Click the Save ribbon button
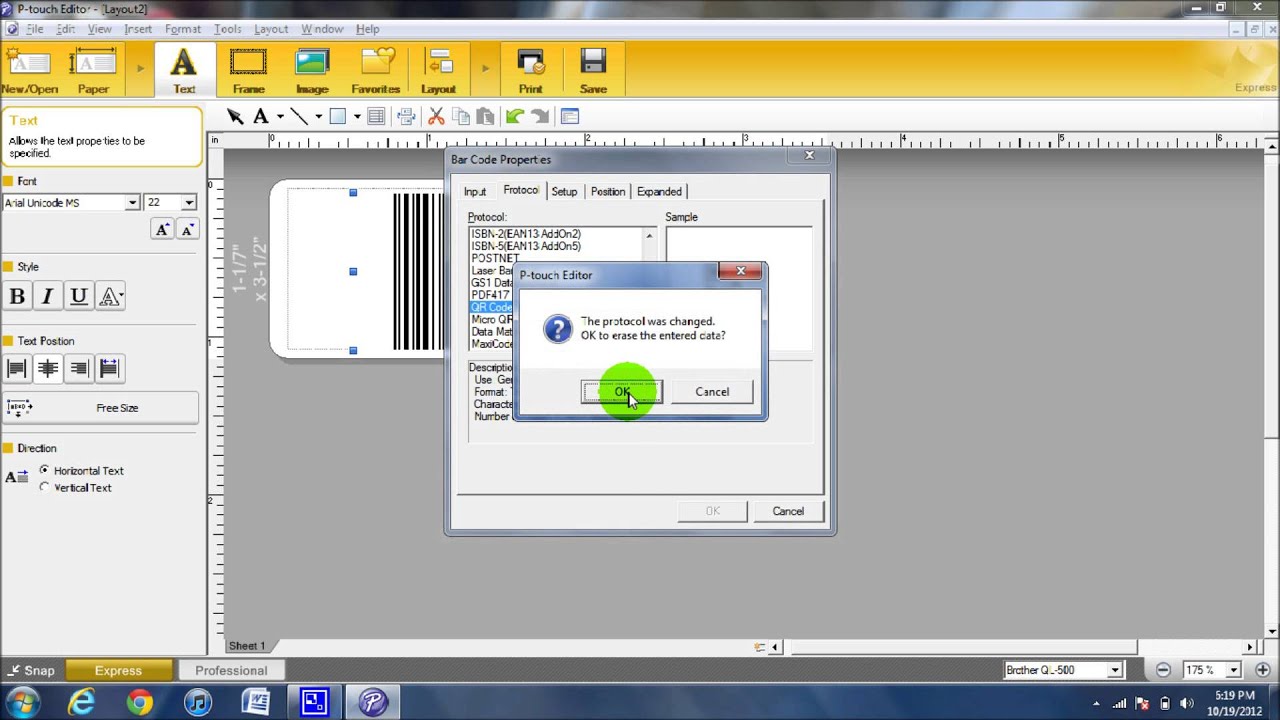 click(593, 71)
